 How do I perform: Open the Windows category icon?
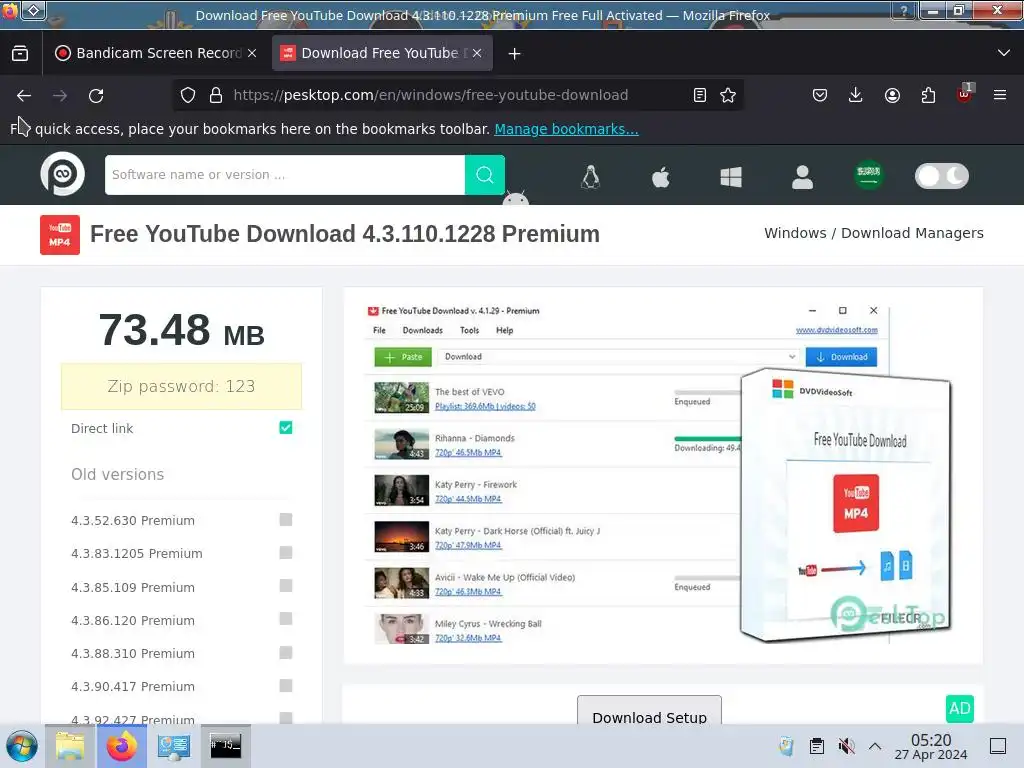coord(731,176)
